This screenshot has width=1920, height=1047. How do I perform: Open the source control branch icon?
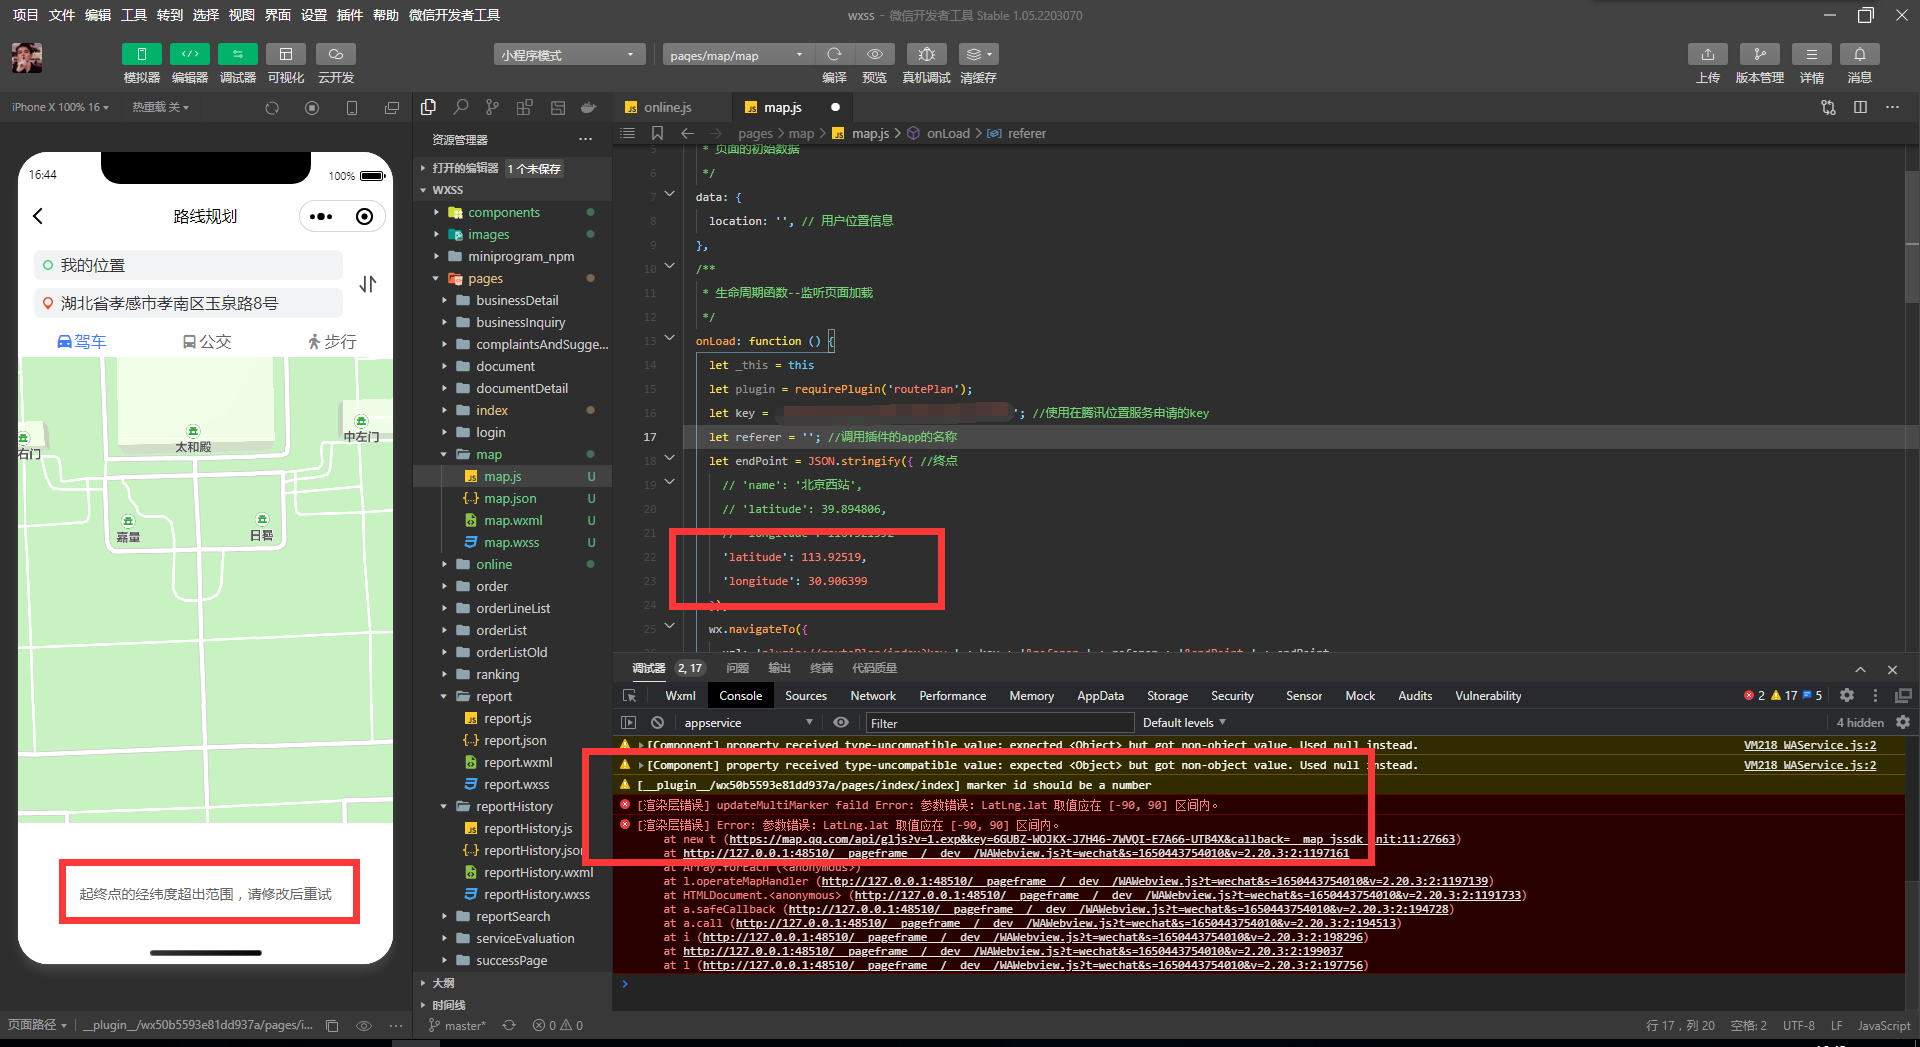point(492,107)
